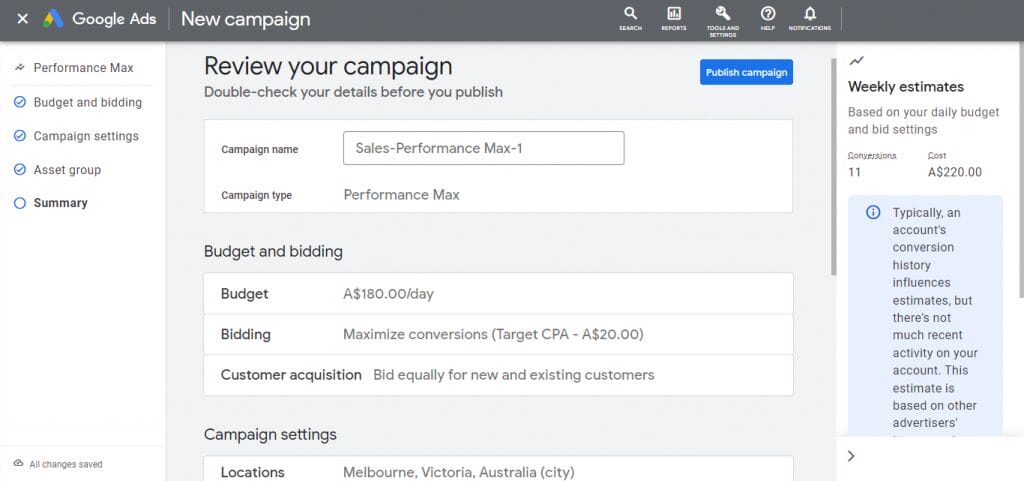Select the Summary step
This screenshot has width=1024, height=481.
point(60,203)
